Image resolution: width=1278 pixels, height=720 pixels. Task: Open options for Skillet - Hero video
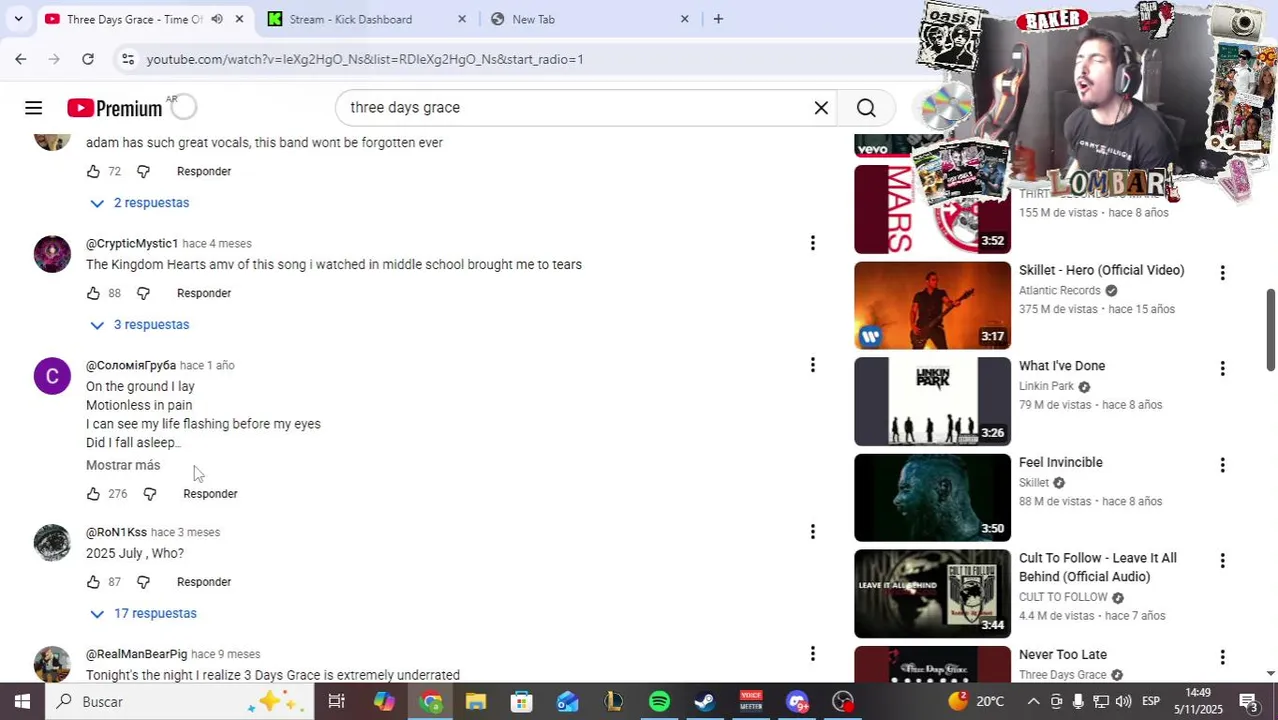(x=1222, y=273)
